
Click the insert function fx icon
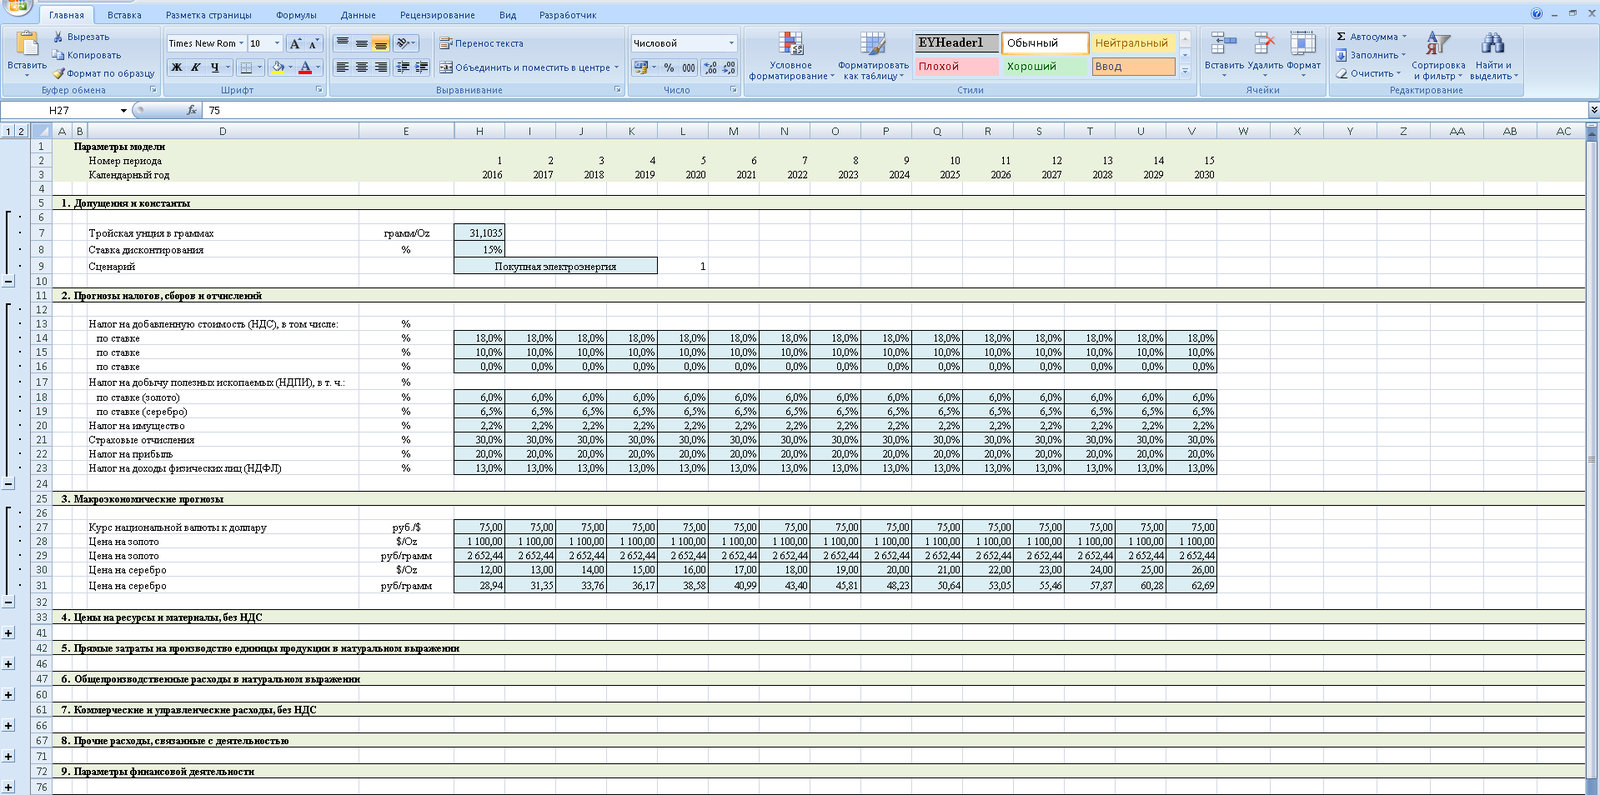point(192,110)
